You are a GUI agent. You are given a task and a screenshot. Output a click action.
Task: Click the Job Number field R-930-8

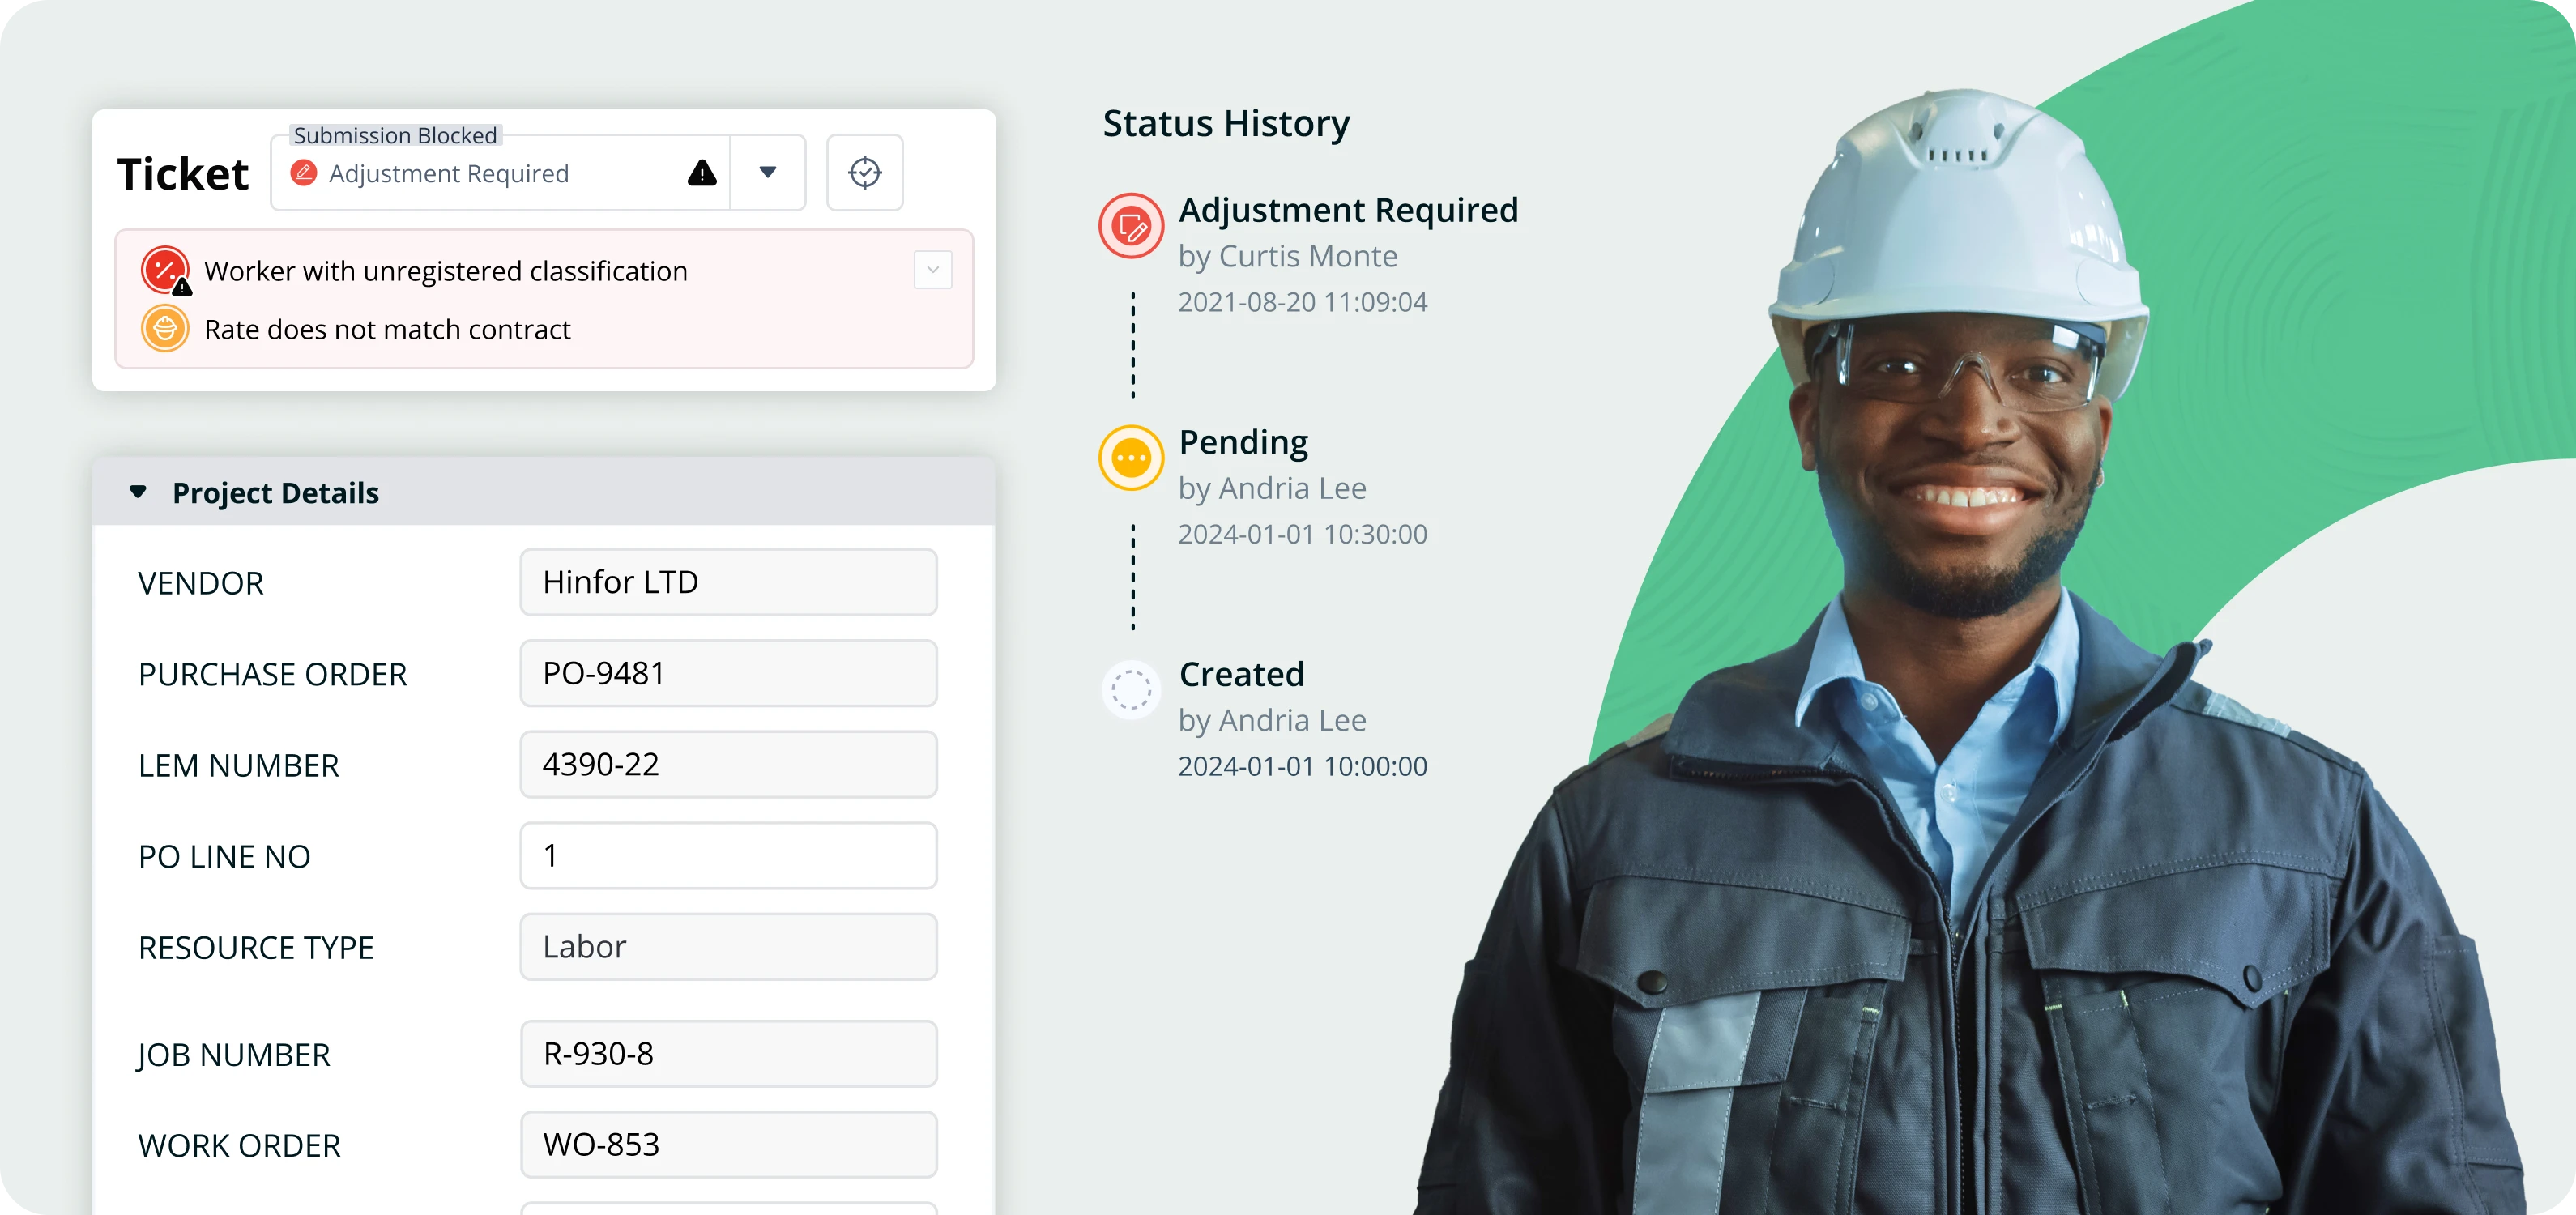click(x=728, y=1053)
